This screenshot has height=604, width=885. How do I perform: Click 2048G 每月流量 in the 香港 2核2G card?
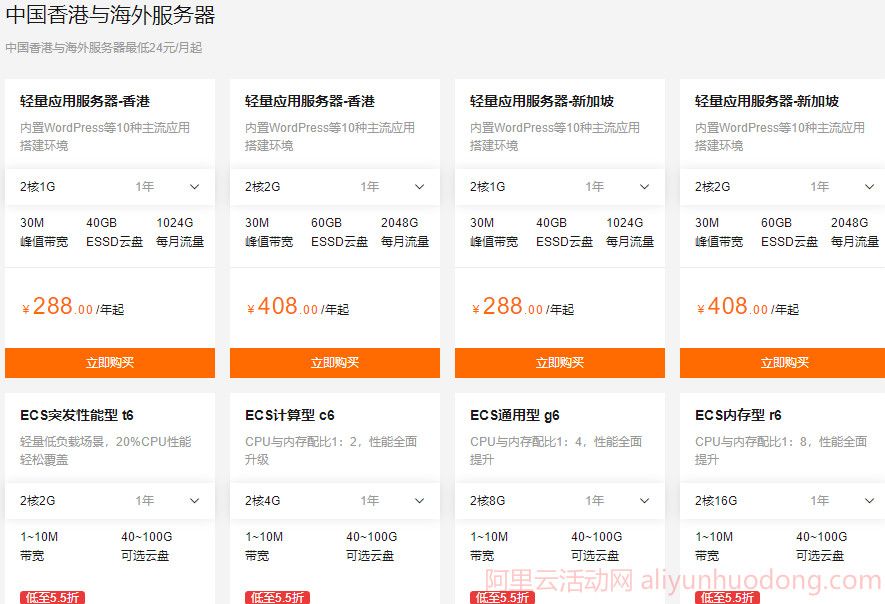405,232
